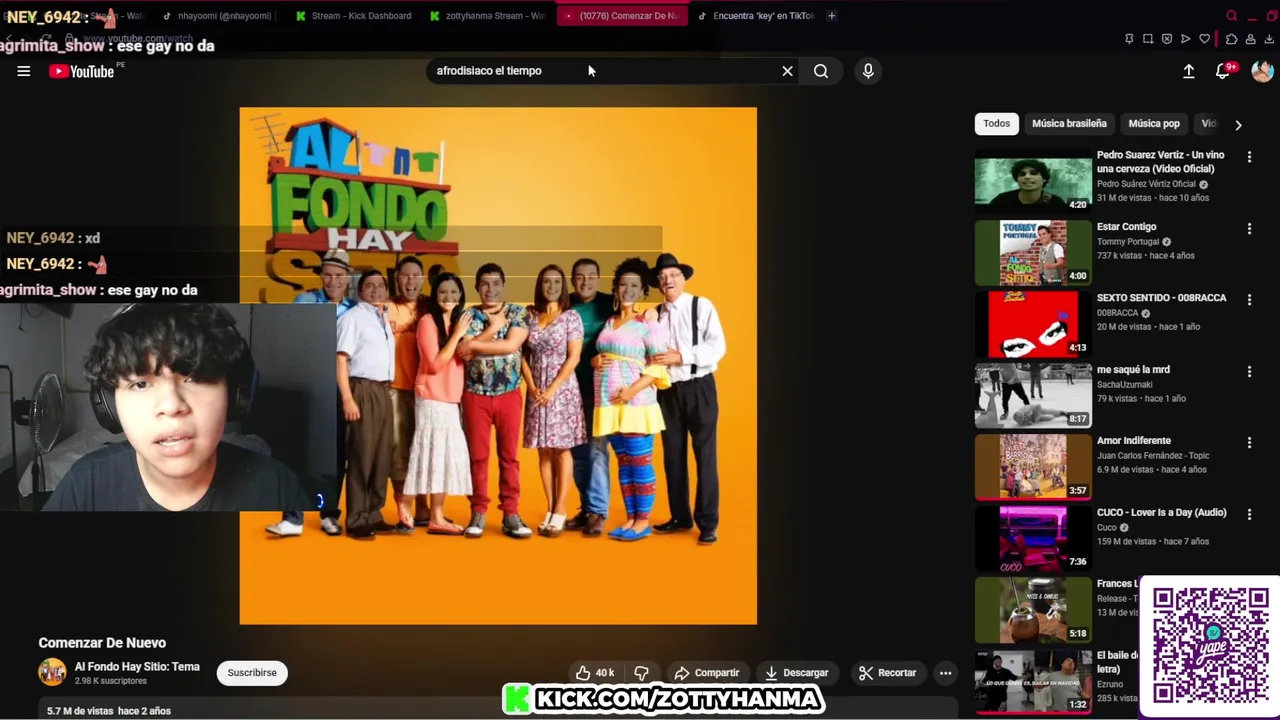This screenshot has height=720, width=1280.
Task: Select the Música brasileña chip
Action: tap(1069, 124)
